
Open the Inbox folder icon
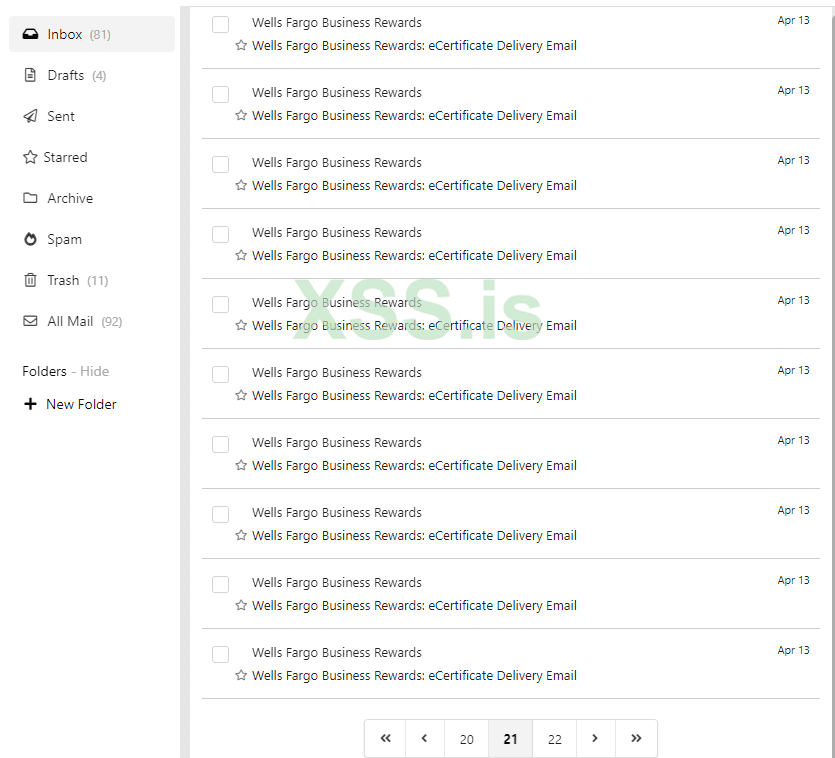[30, 34]
